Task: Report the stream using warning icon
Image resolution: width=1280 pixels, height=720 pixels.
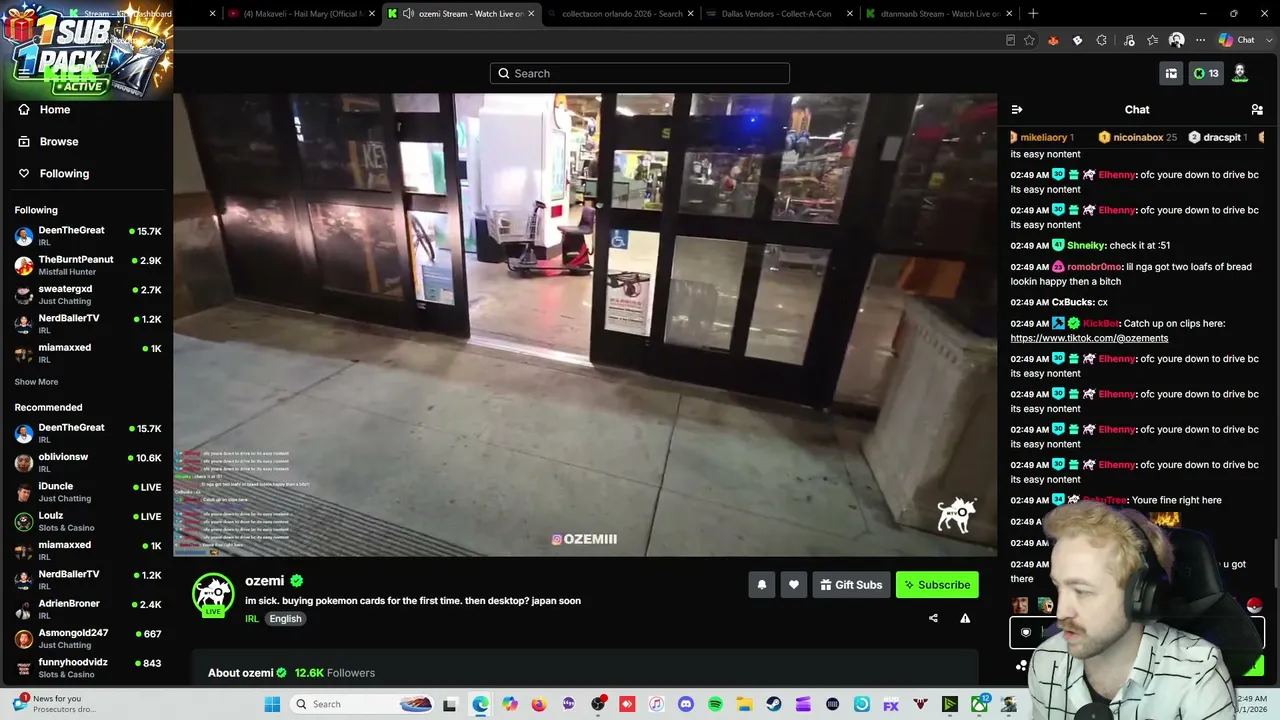Action: [965, 618]
